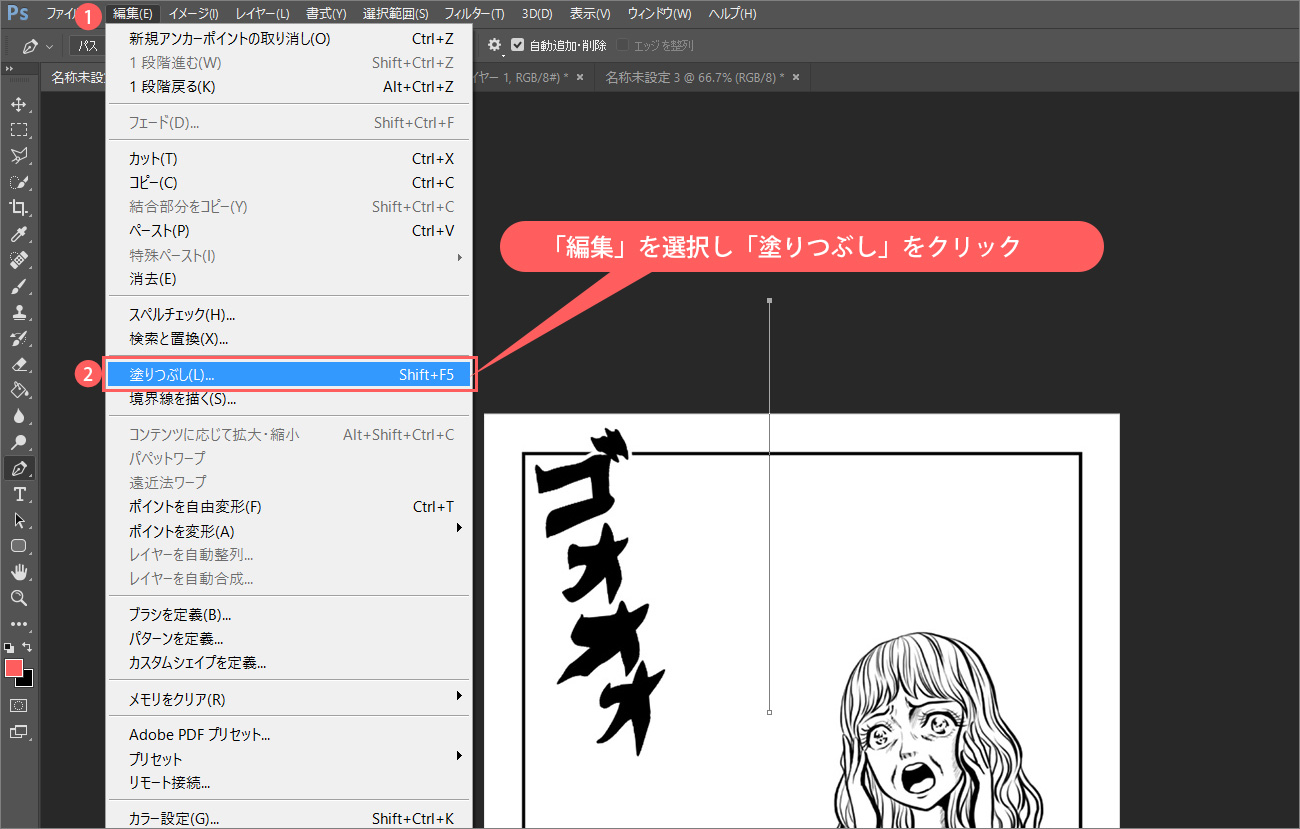Open the 書式 menu

pos(326,14)
